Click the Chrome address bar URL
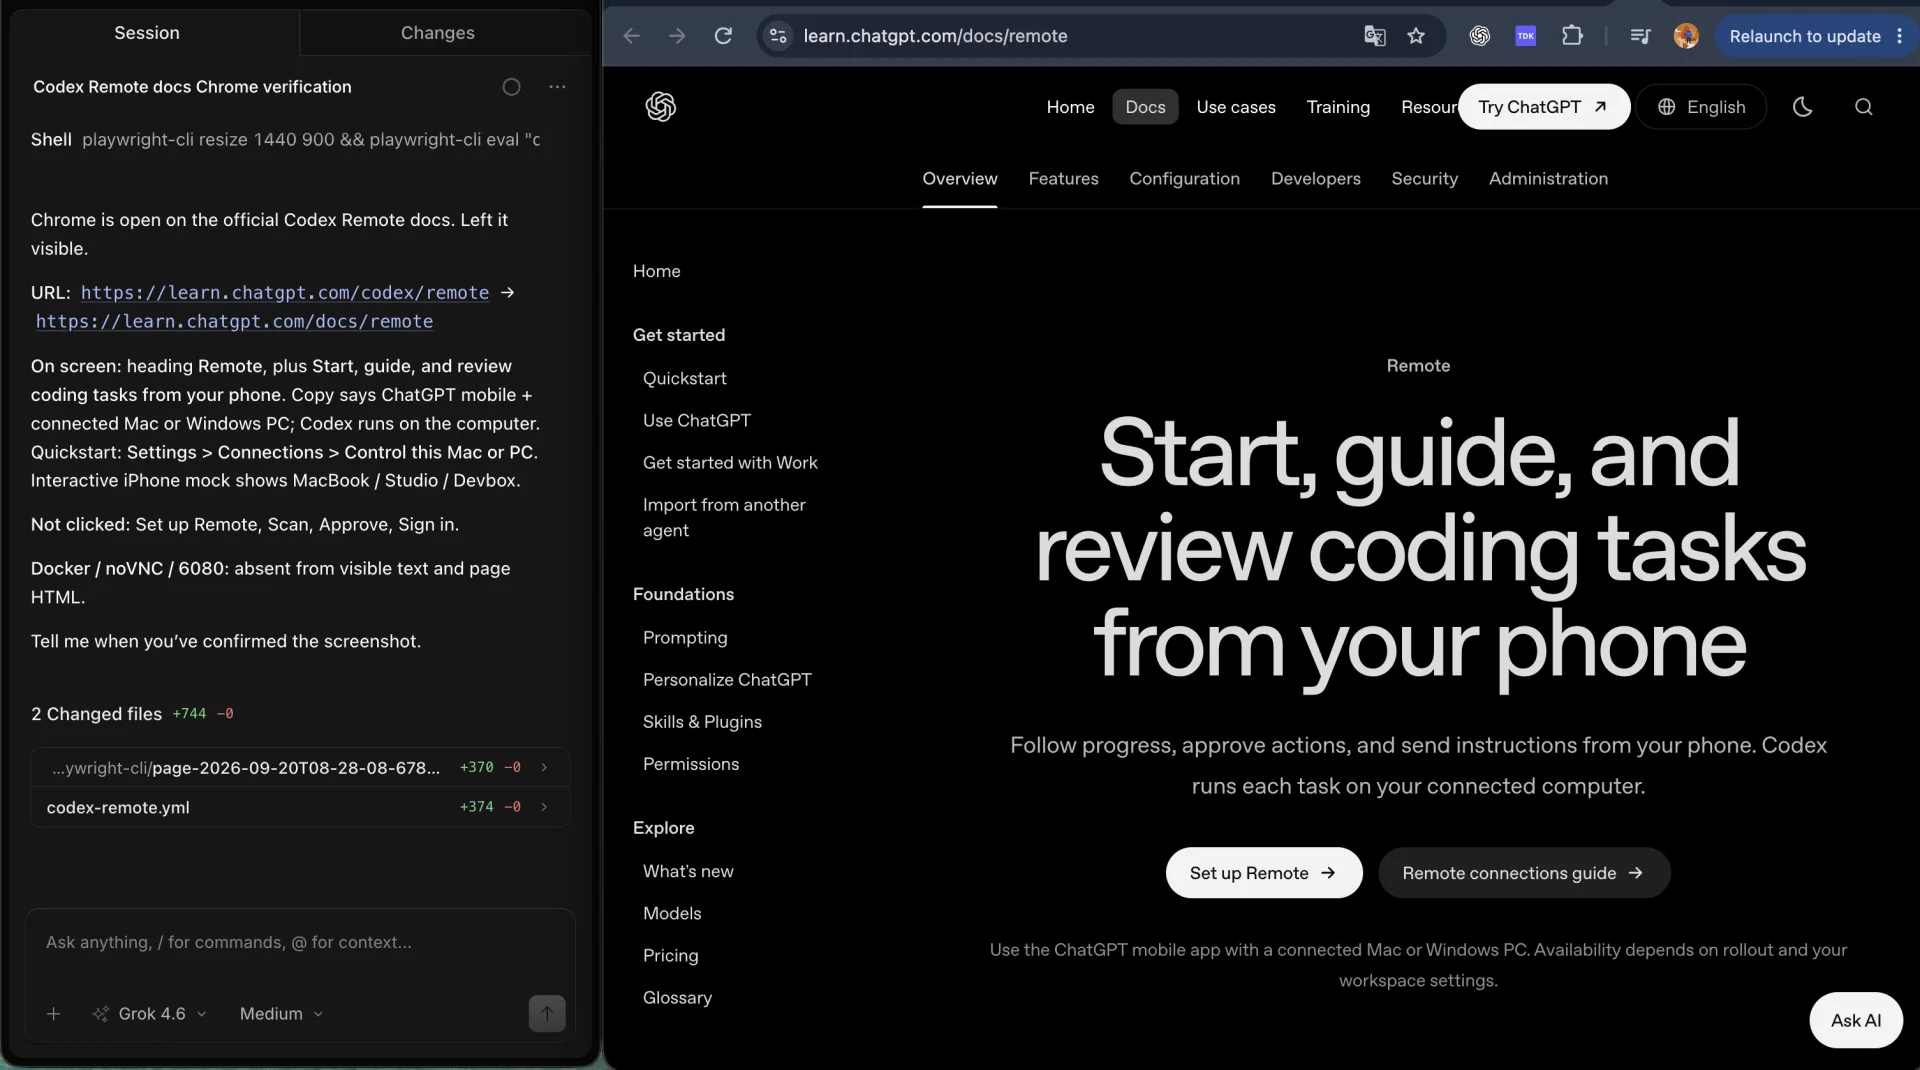This screenshot has height=1070, width=1920. [x=935, y=36]
